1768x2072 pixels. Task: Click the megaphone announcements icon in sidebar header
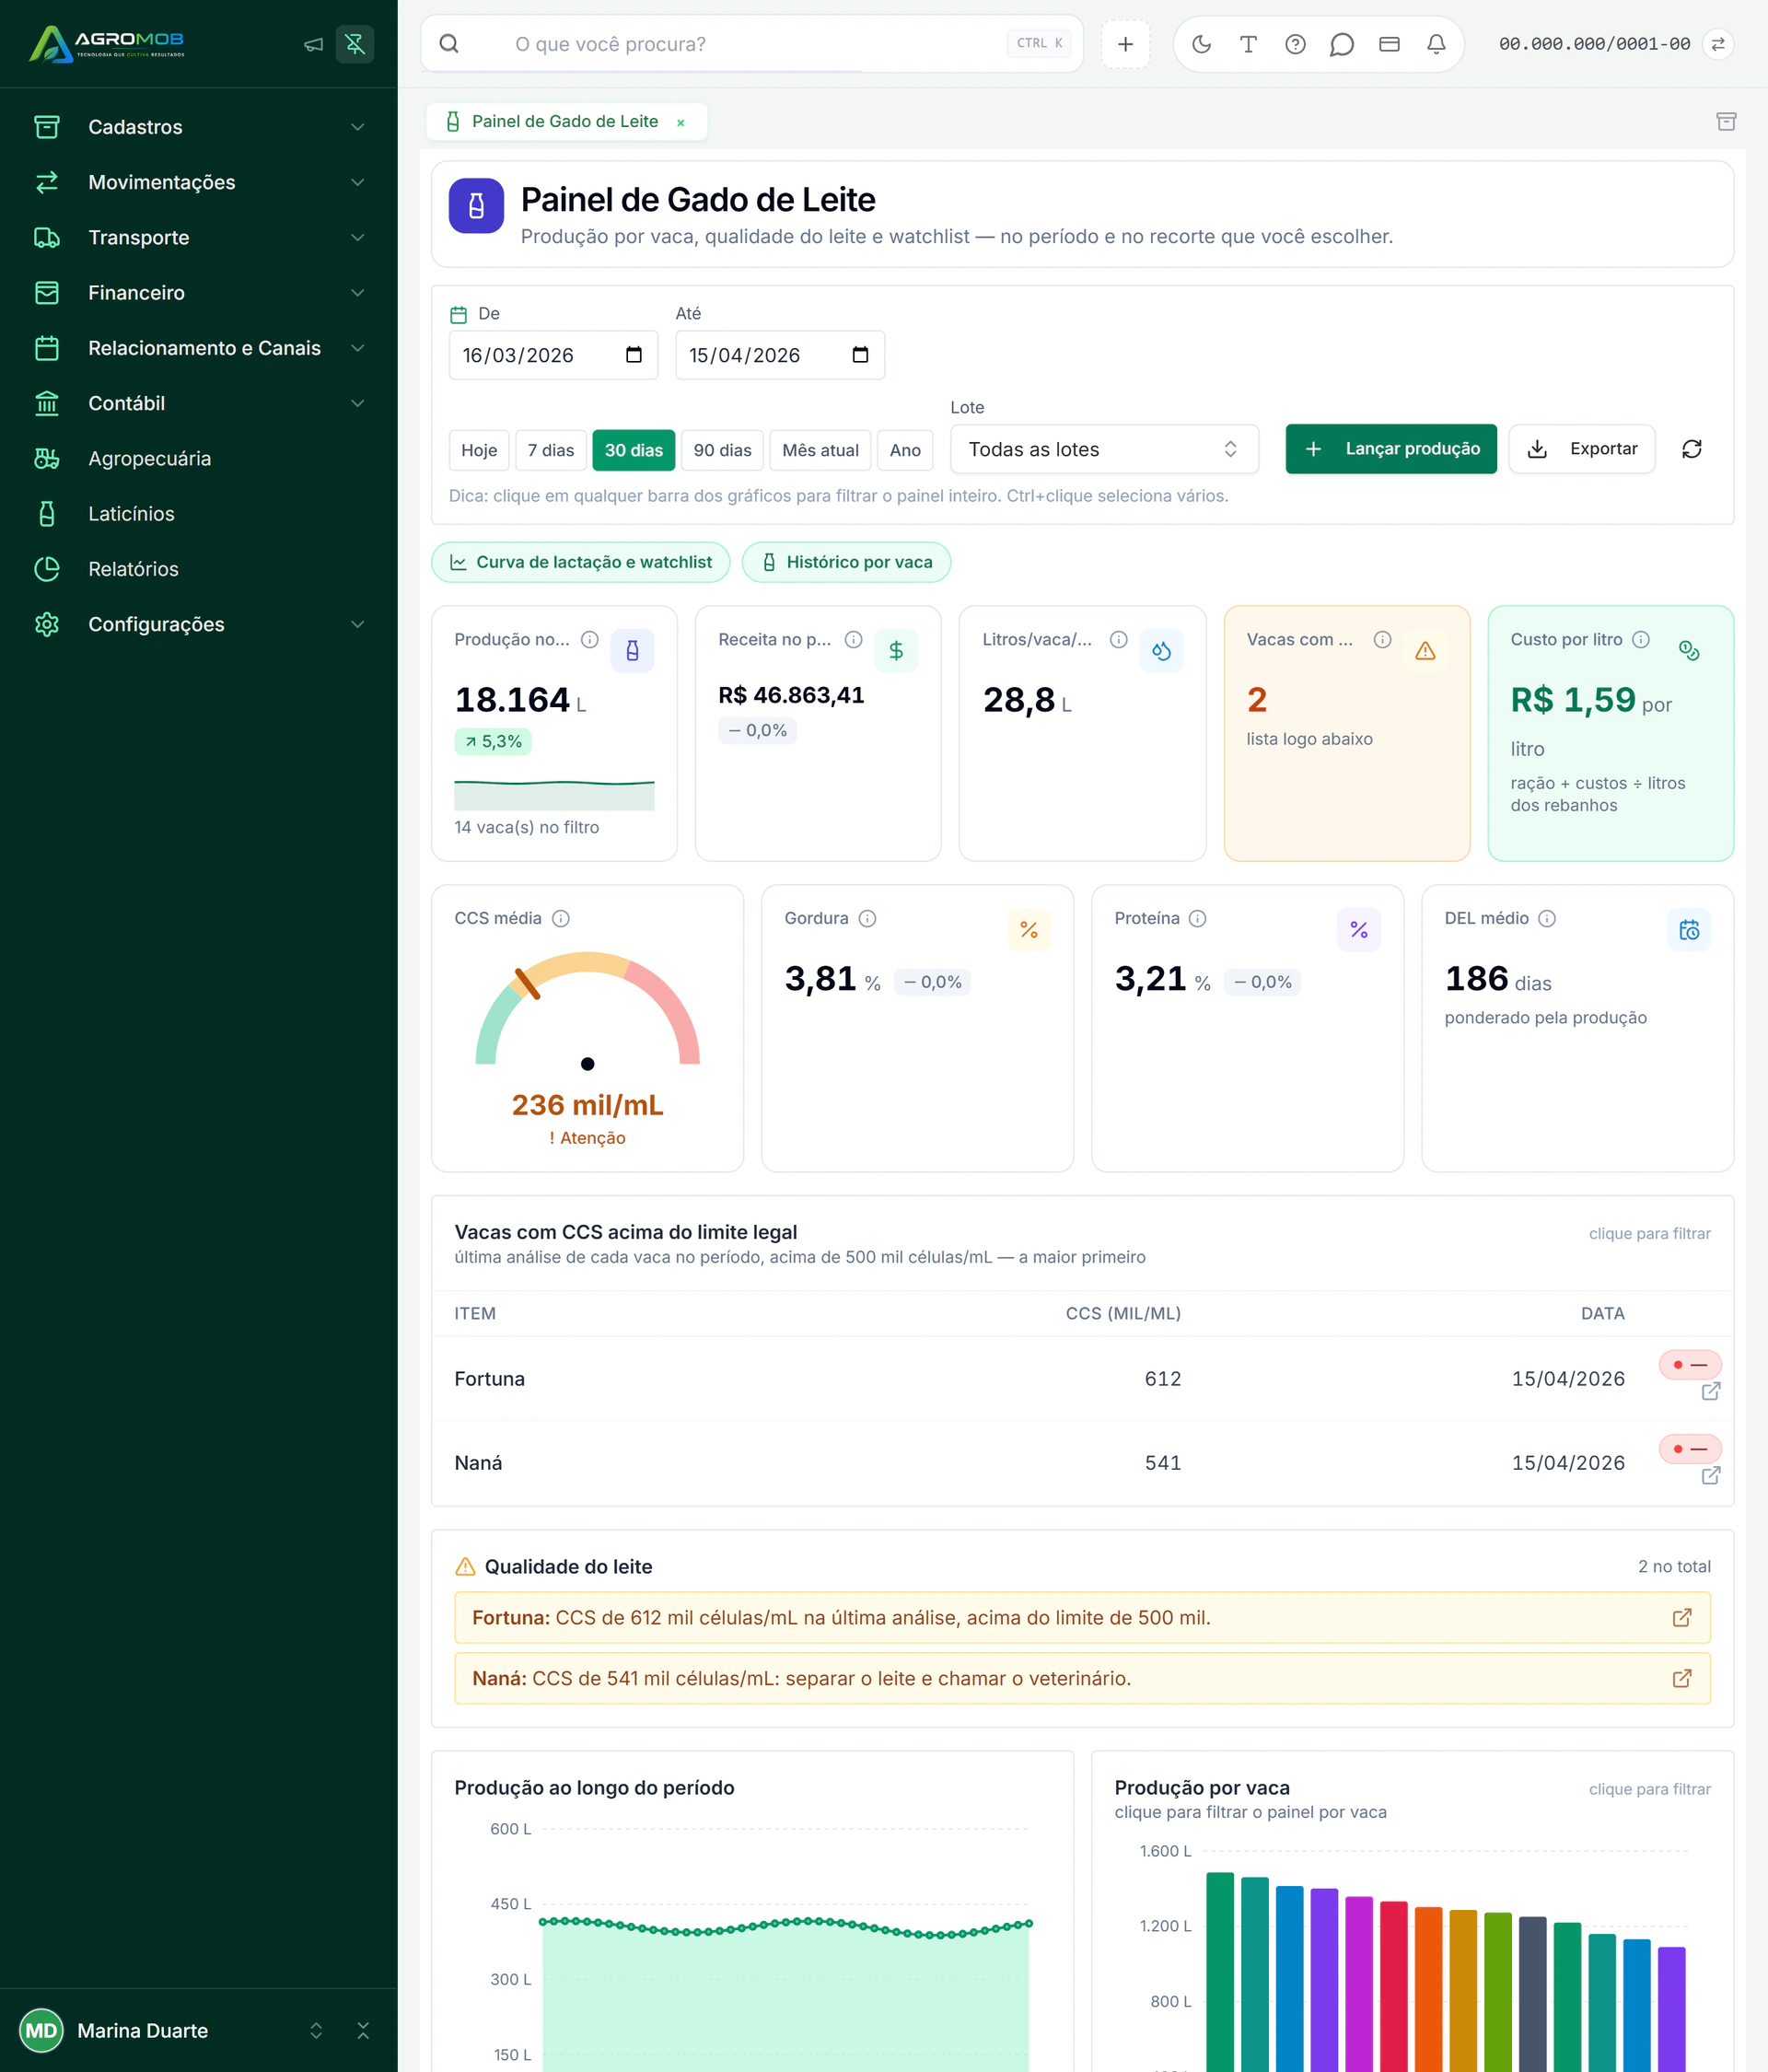pyautogui.click(x=313, y=44)
